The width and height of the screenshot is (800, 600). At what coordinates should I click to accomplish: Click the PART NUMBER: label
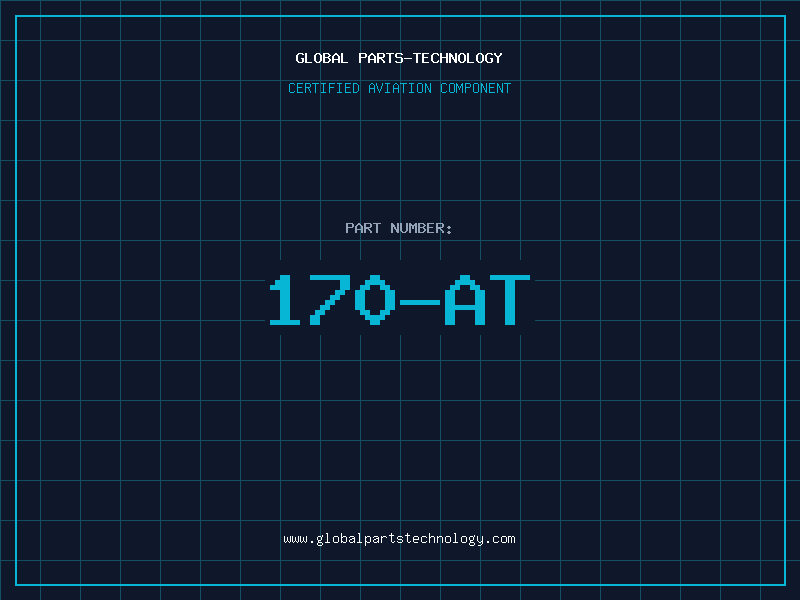(x=399, y=228)
